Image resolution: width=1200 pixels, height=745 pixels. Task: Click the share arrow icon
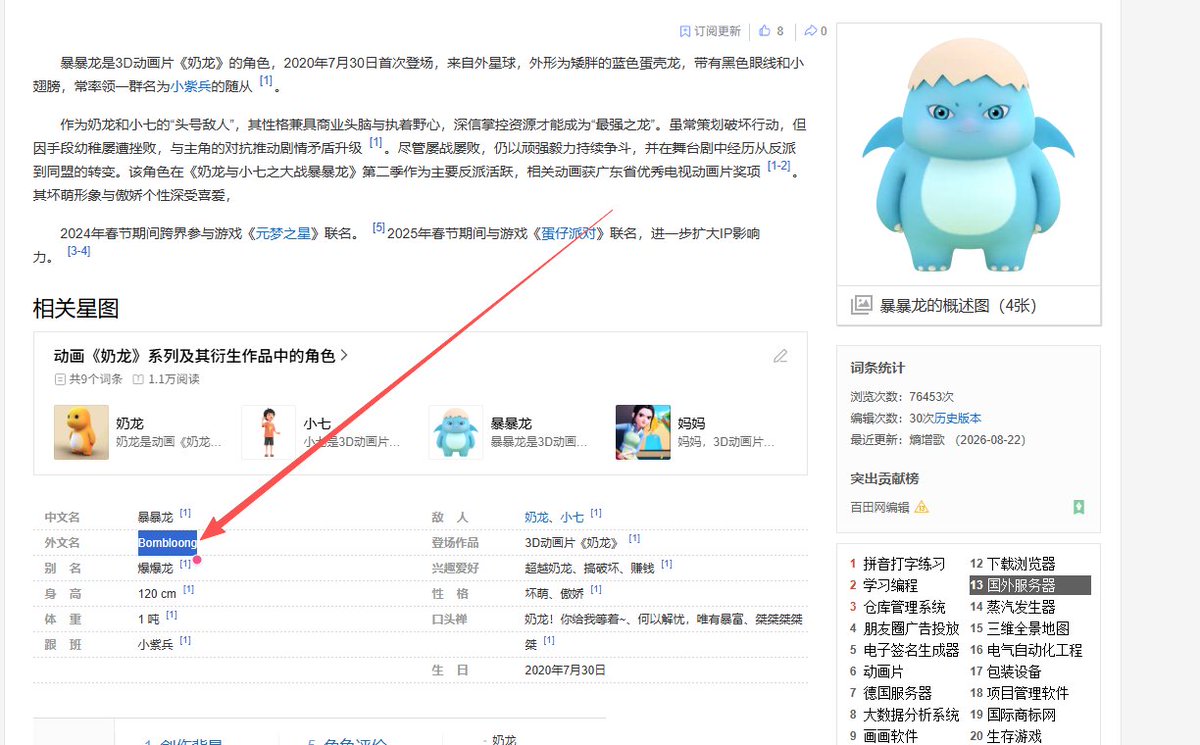point(810,31)
